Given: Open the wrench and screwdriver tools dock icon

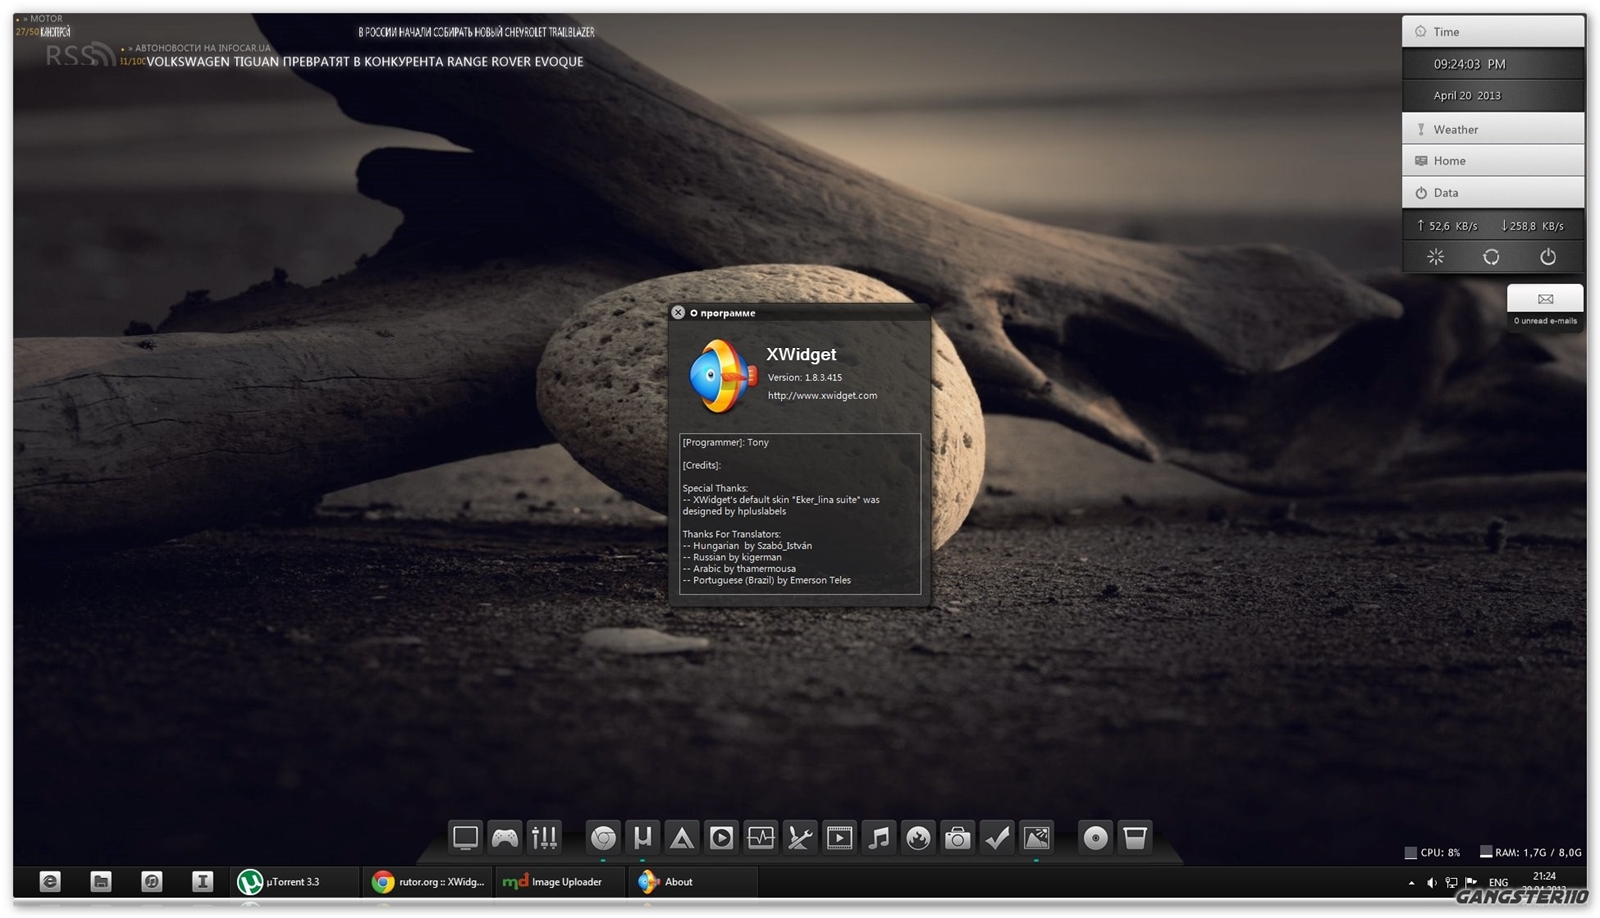Looking at the screenshot, I should click(x=800, y=837).
